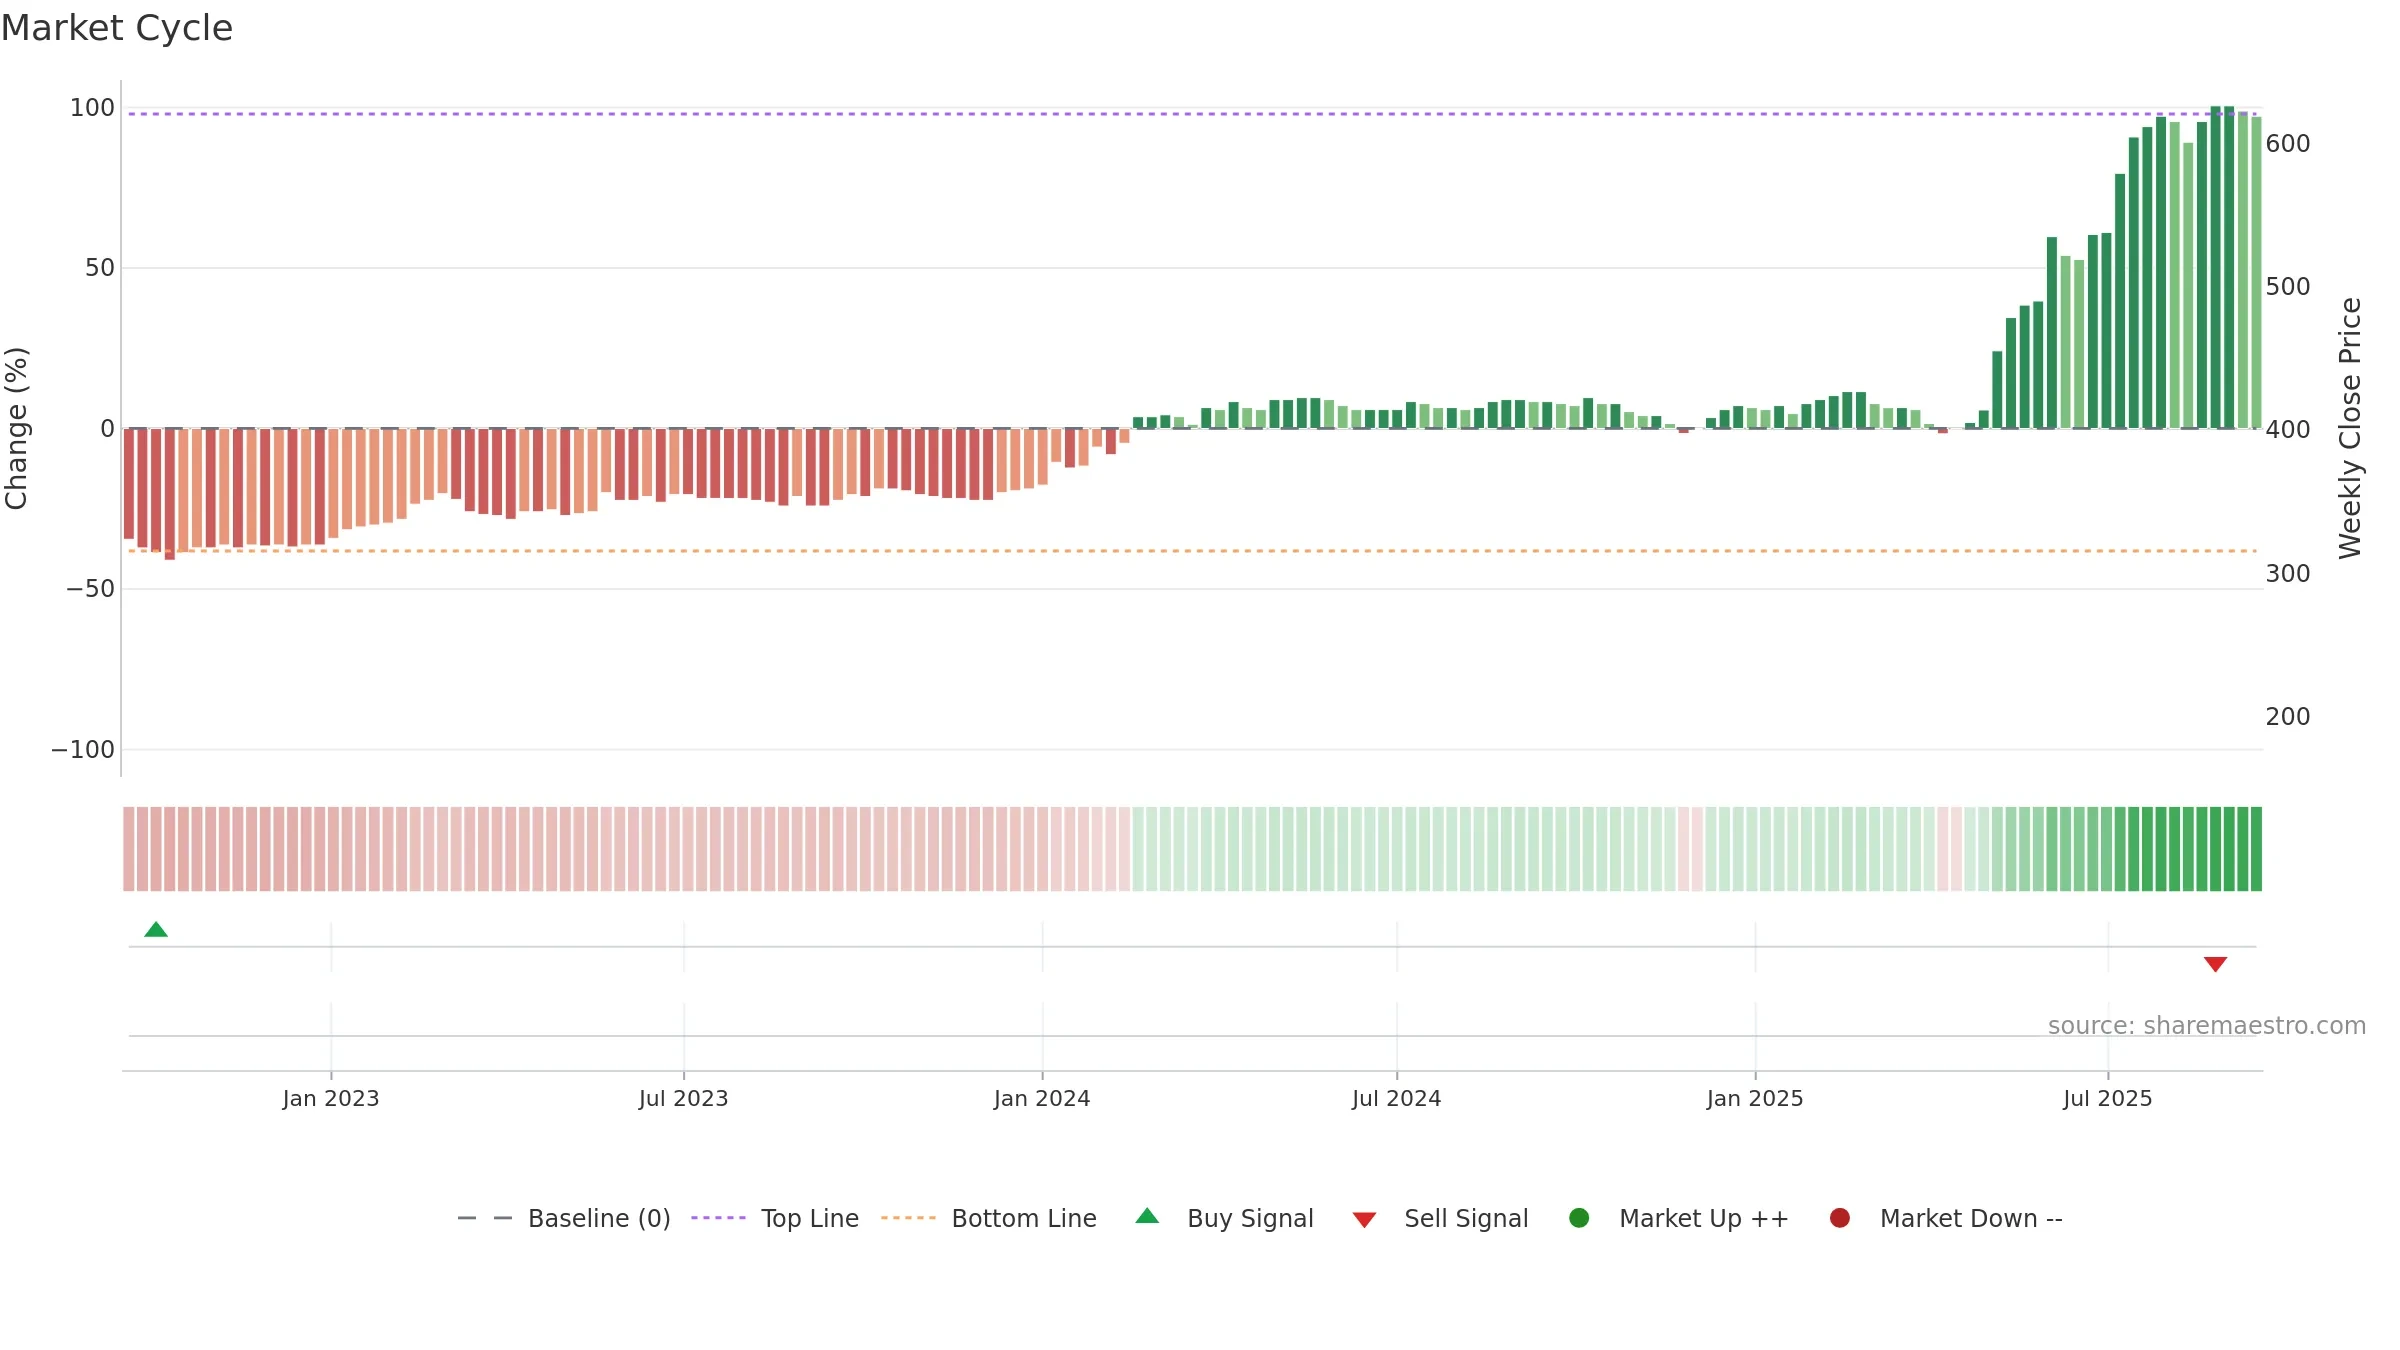Click the orange dotted line legend sample
The image size is (2400, 1350).
[x=908, y=1218]
